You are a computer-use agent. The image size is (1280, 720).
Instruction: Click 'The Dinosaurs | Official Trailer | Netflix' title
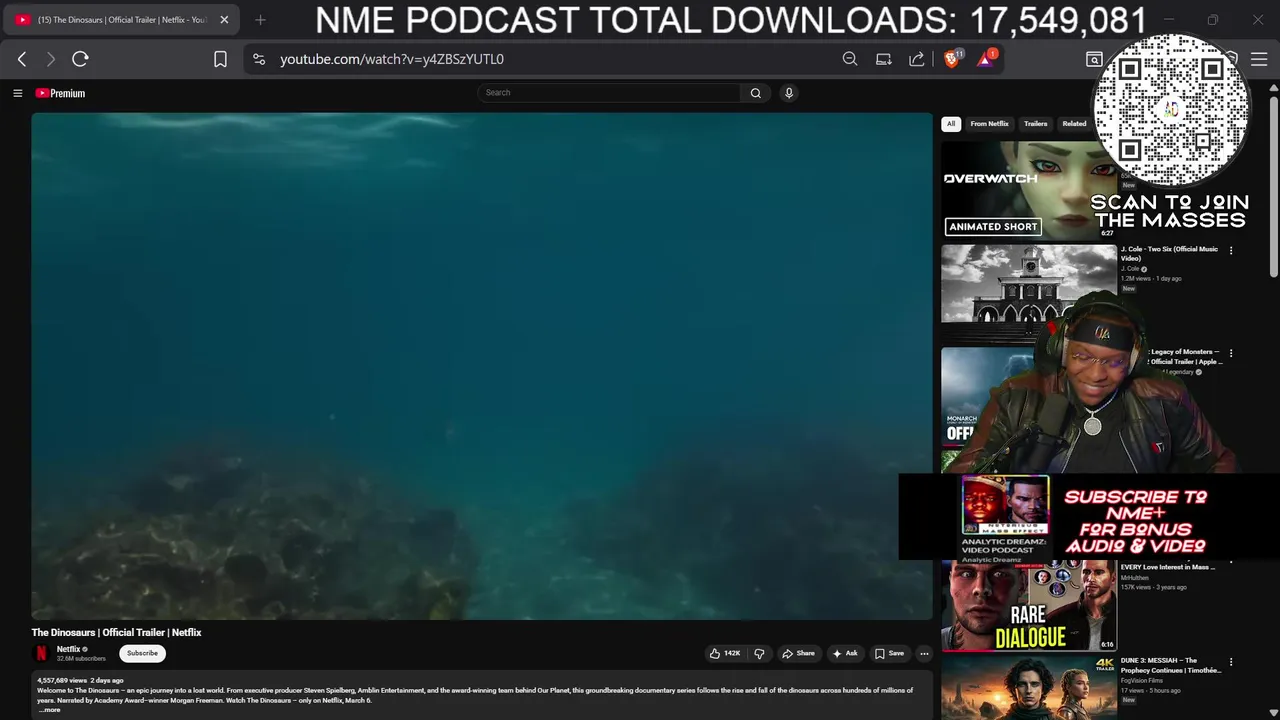[x=116, y=632]
